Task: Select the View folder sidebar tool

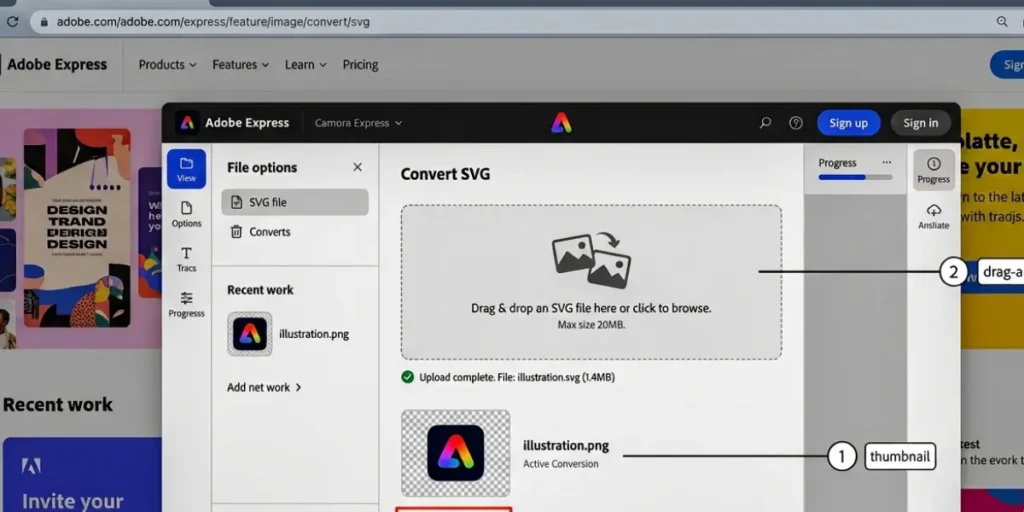Action: 186,169
